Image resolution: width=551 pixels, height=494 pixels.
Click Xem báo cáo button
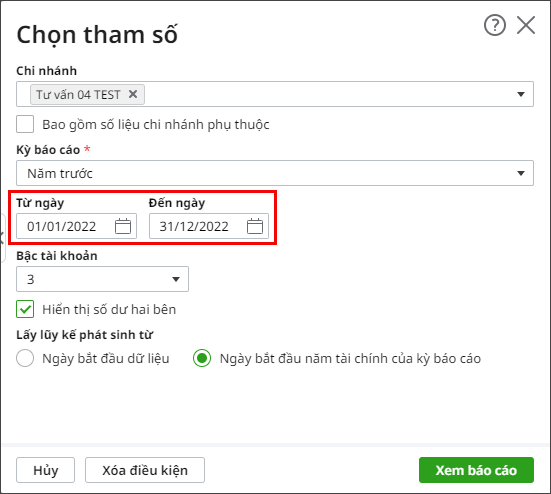[476, 470]
